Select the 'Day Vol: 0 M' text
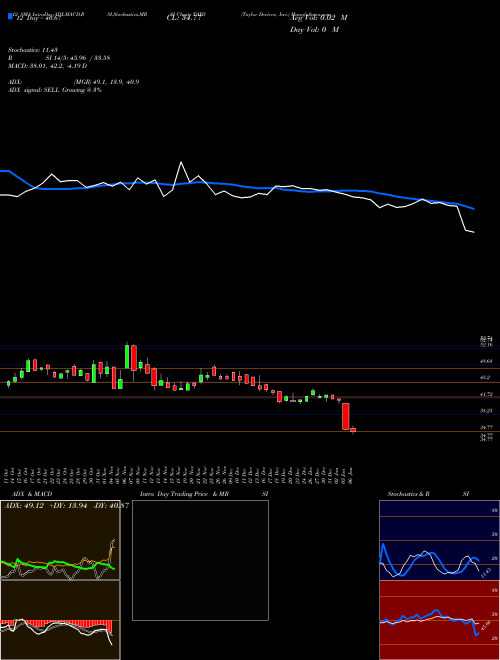500x660 pixels. tap(314, 29)
